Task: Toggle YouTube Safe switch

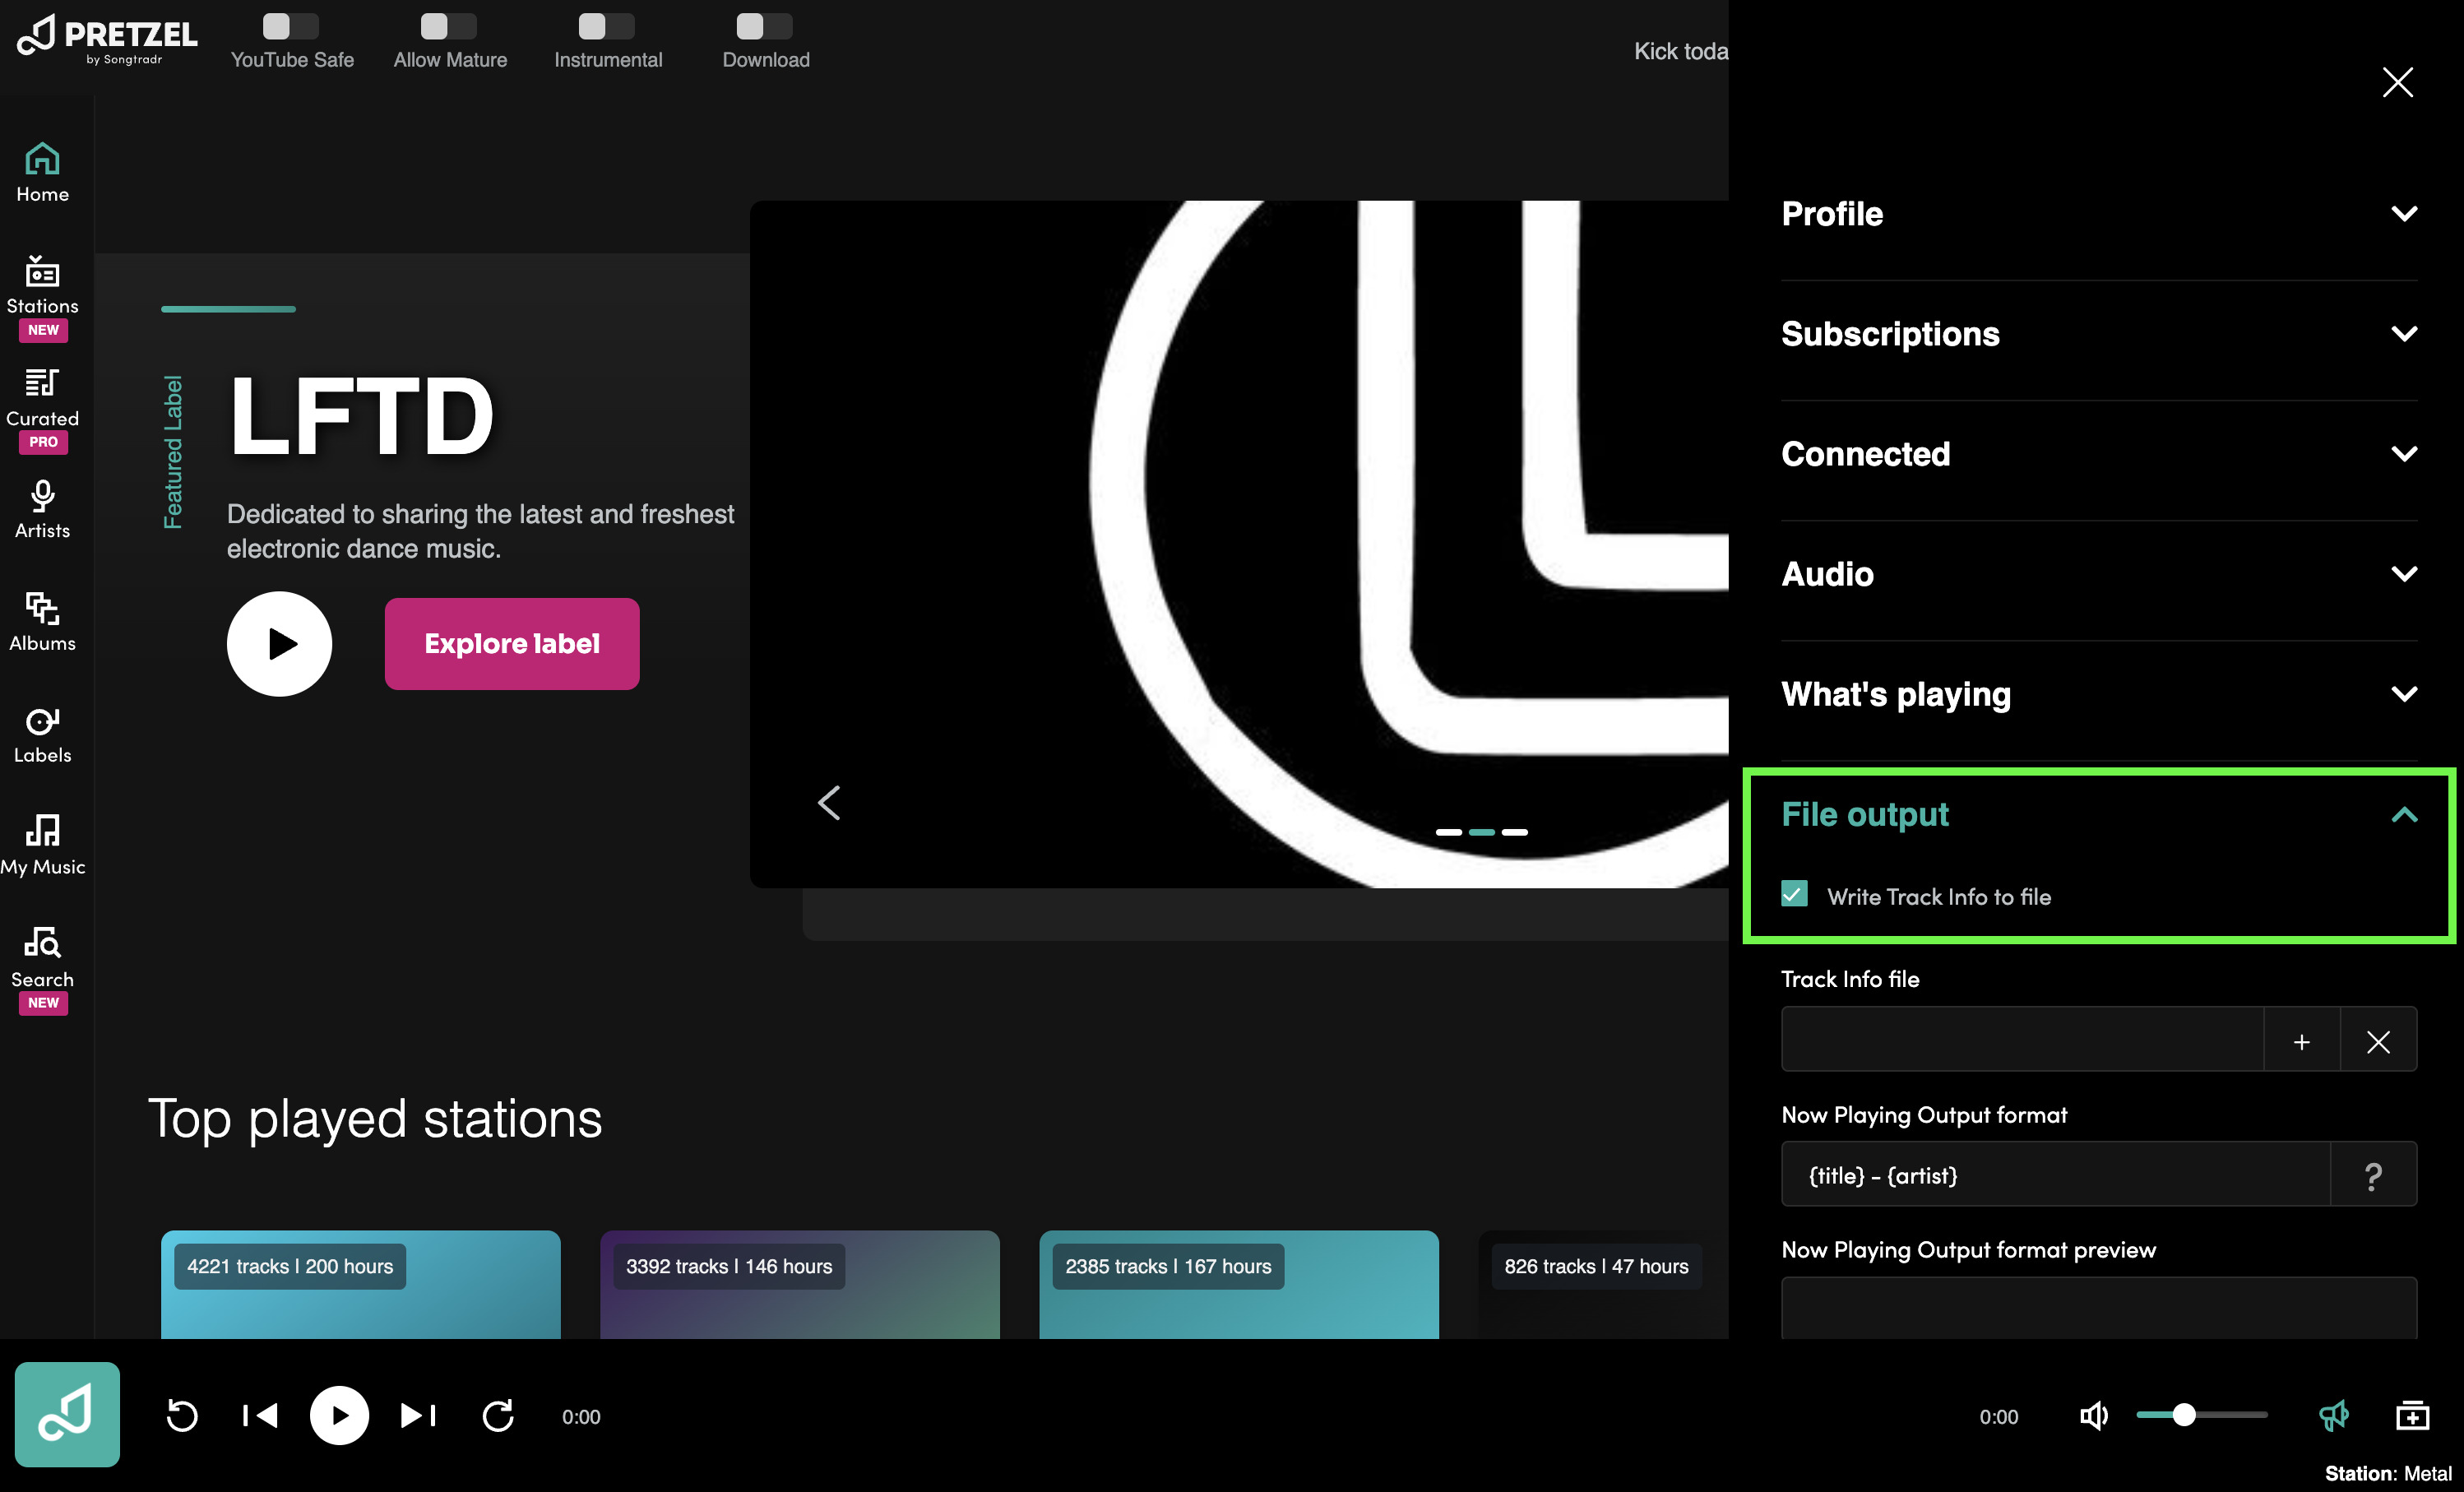Action: pos(290,26)
